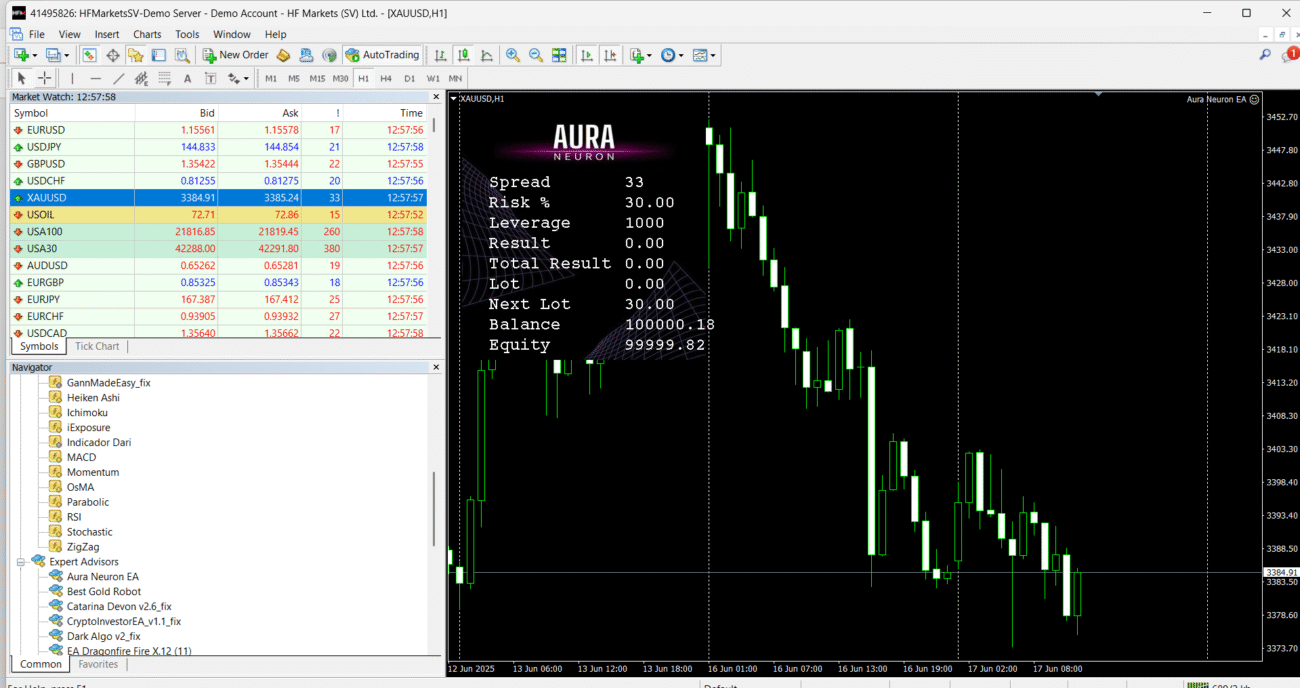The image size is (1300, 688).
Task: Toggle the Market Watch window icon
Action: coord(89,55)
